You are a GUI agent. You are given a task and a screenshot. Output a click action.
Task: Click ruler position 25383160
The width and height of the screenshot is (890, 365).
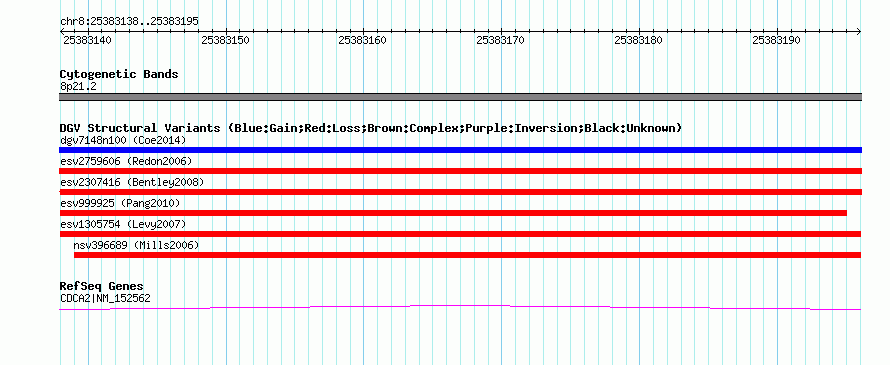362,40
